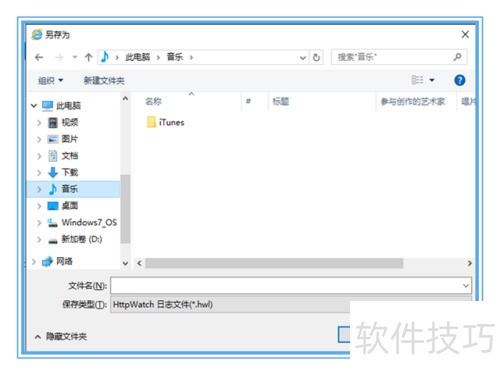This screenshot has width=500, height=375.
Task: Expand the 新加卷 (D:) drive node
Action: point(39,239)
